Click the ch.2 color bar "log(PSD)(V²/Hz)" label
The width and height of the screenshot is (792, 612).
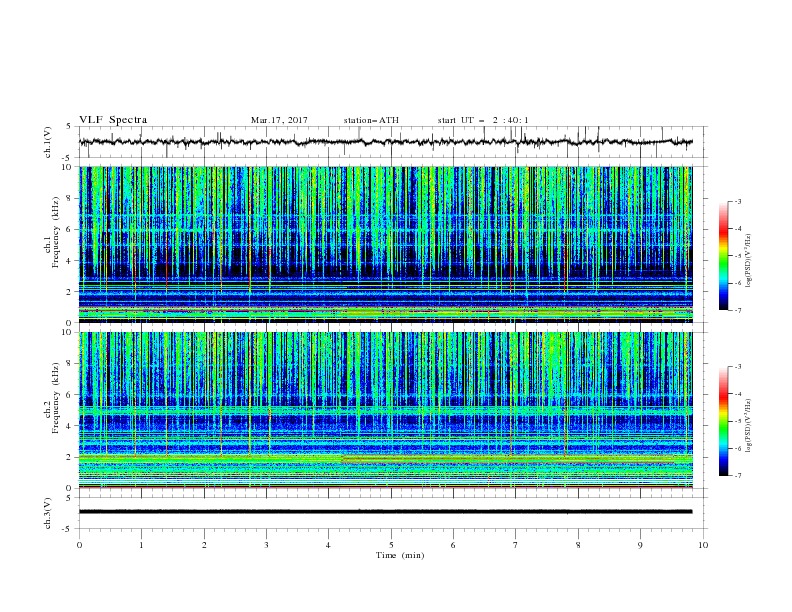coord(748,425)
